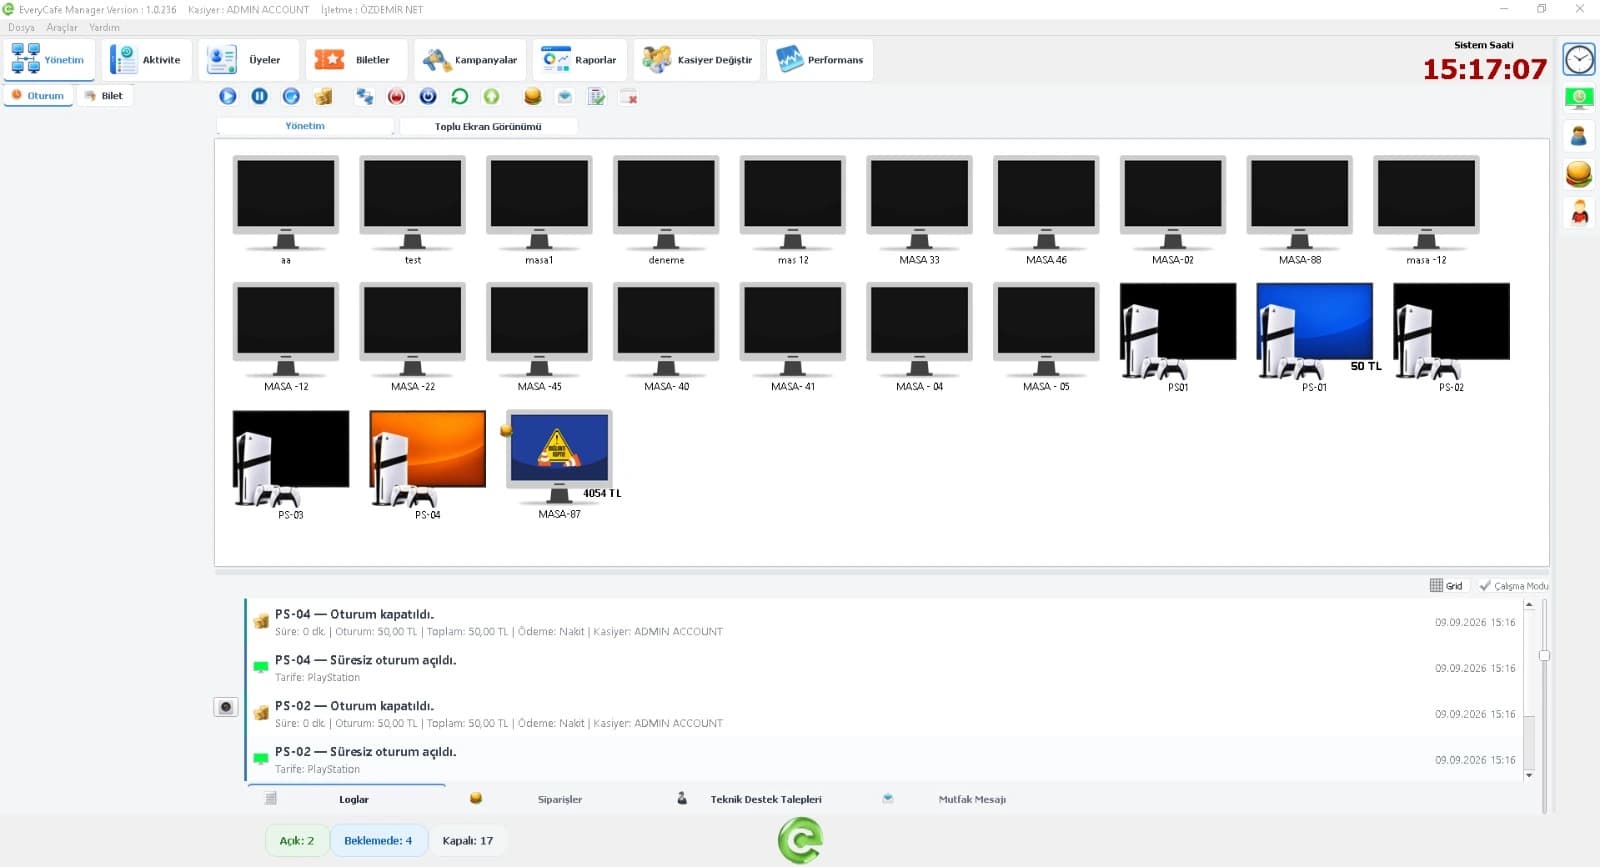Open the Kampanyalar section
1600x867 pixels.
coord(470,60)
